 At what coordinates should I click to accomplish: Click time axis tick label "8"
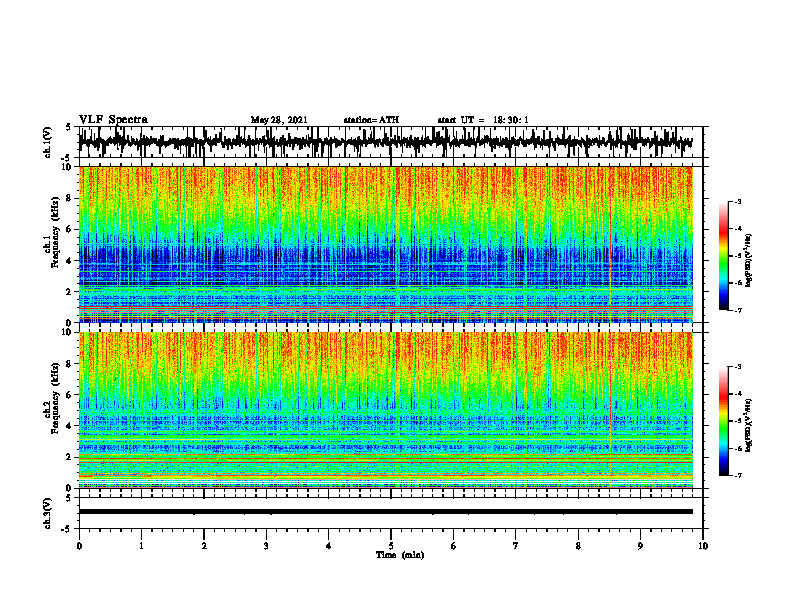(578, 546)
